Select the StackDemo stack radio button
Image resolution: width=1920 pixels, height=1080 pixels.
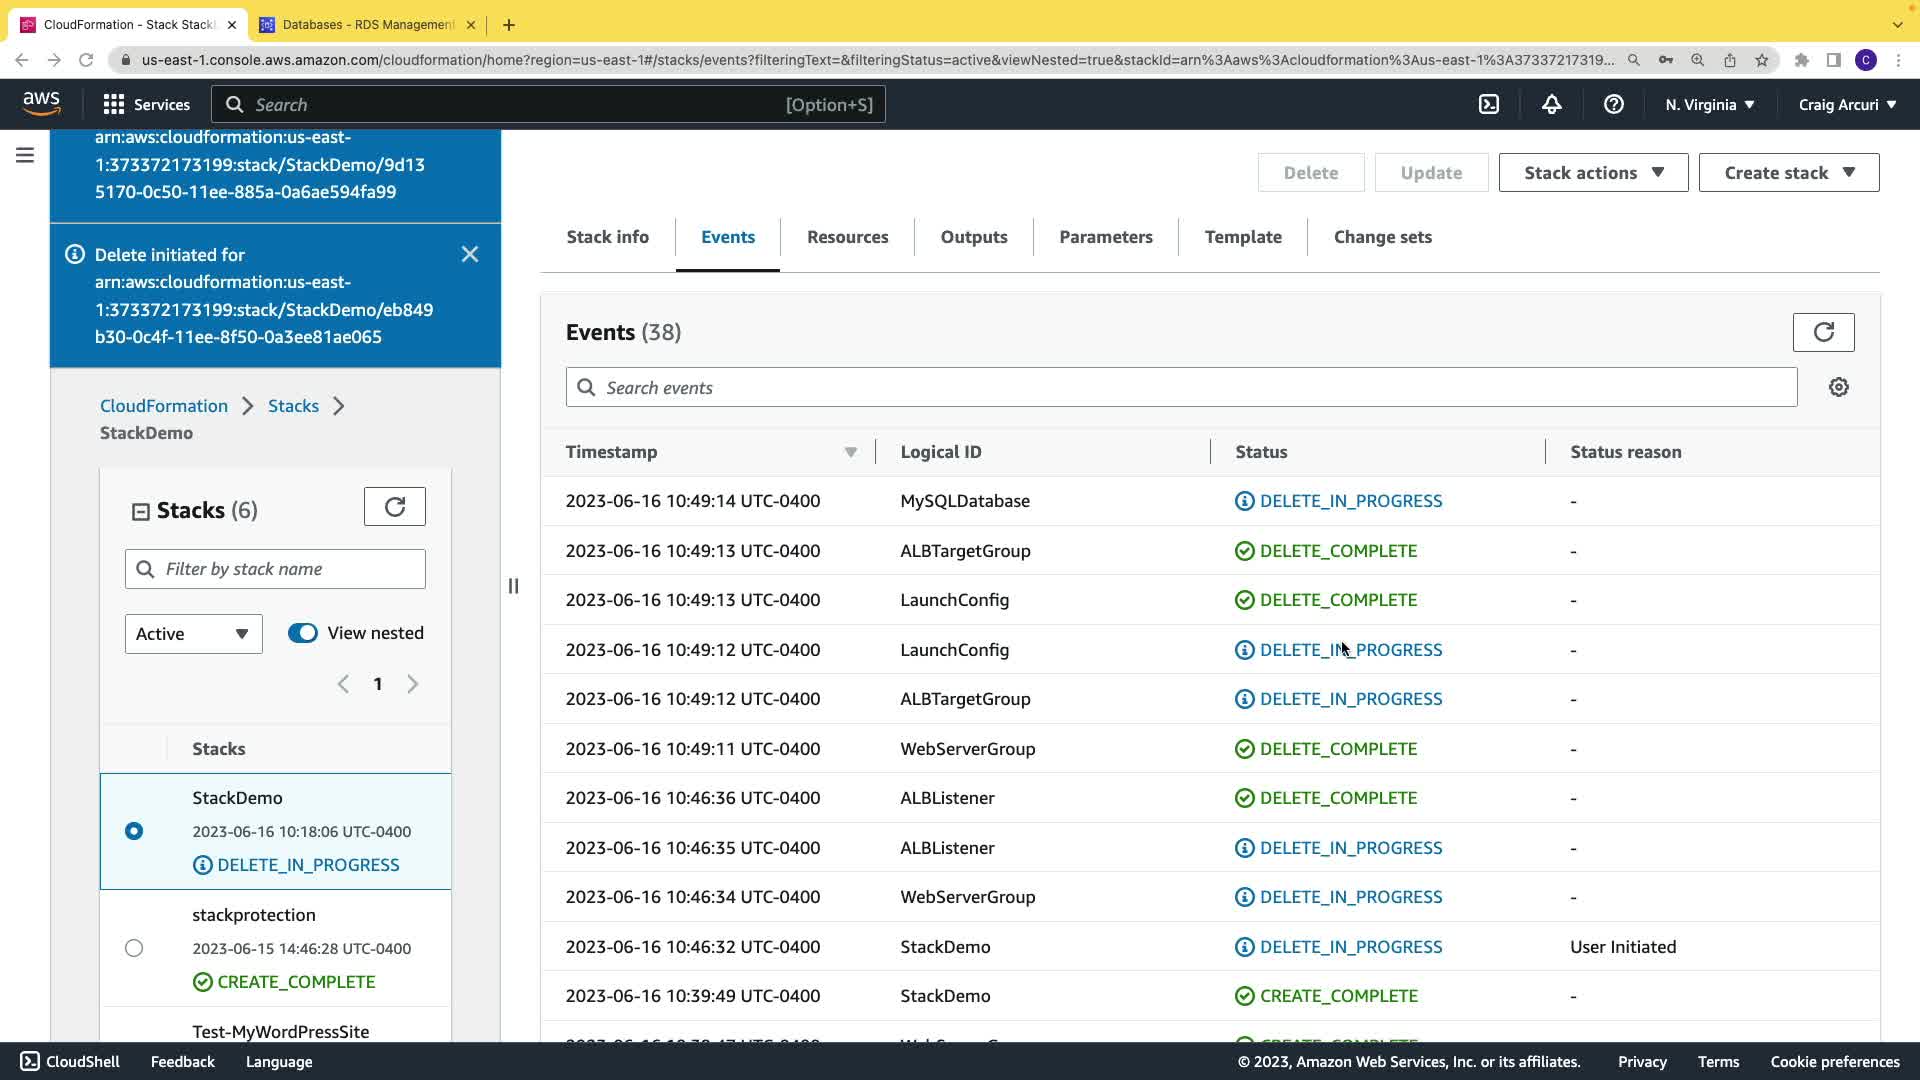(x=134, y=831)
